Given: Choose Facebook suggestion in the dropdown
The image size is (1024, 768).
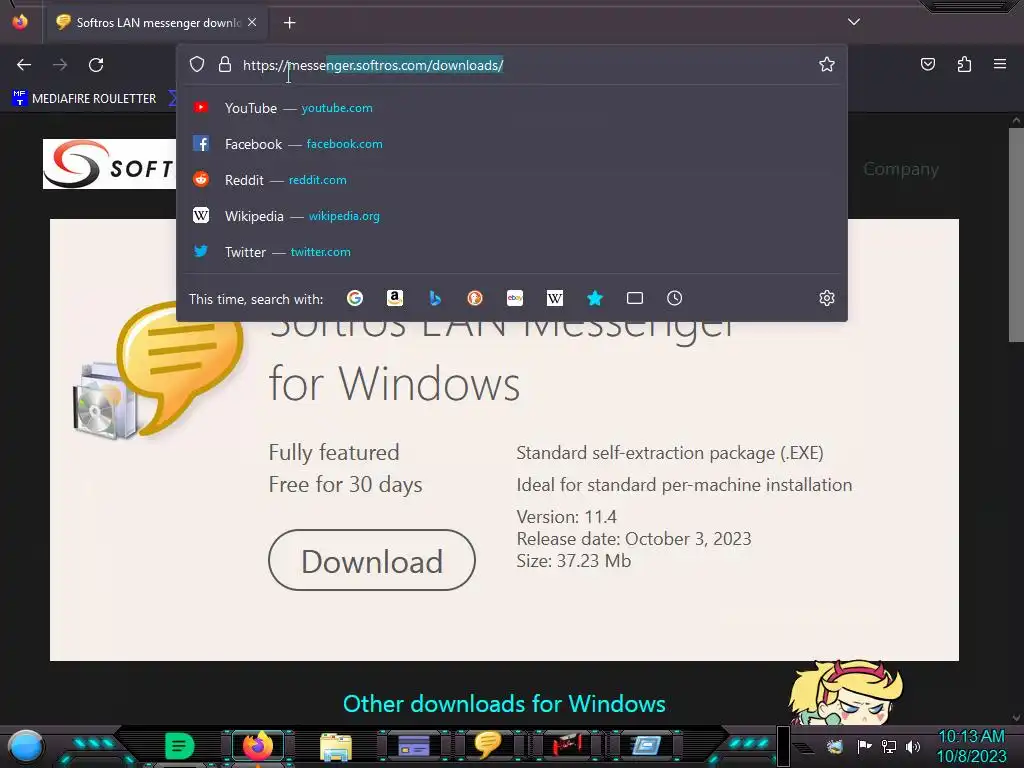Looking at the screenshot, I should [512, 144].
